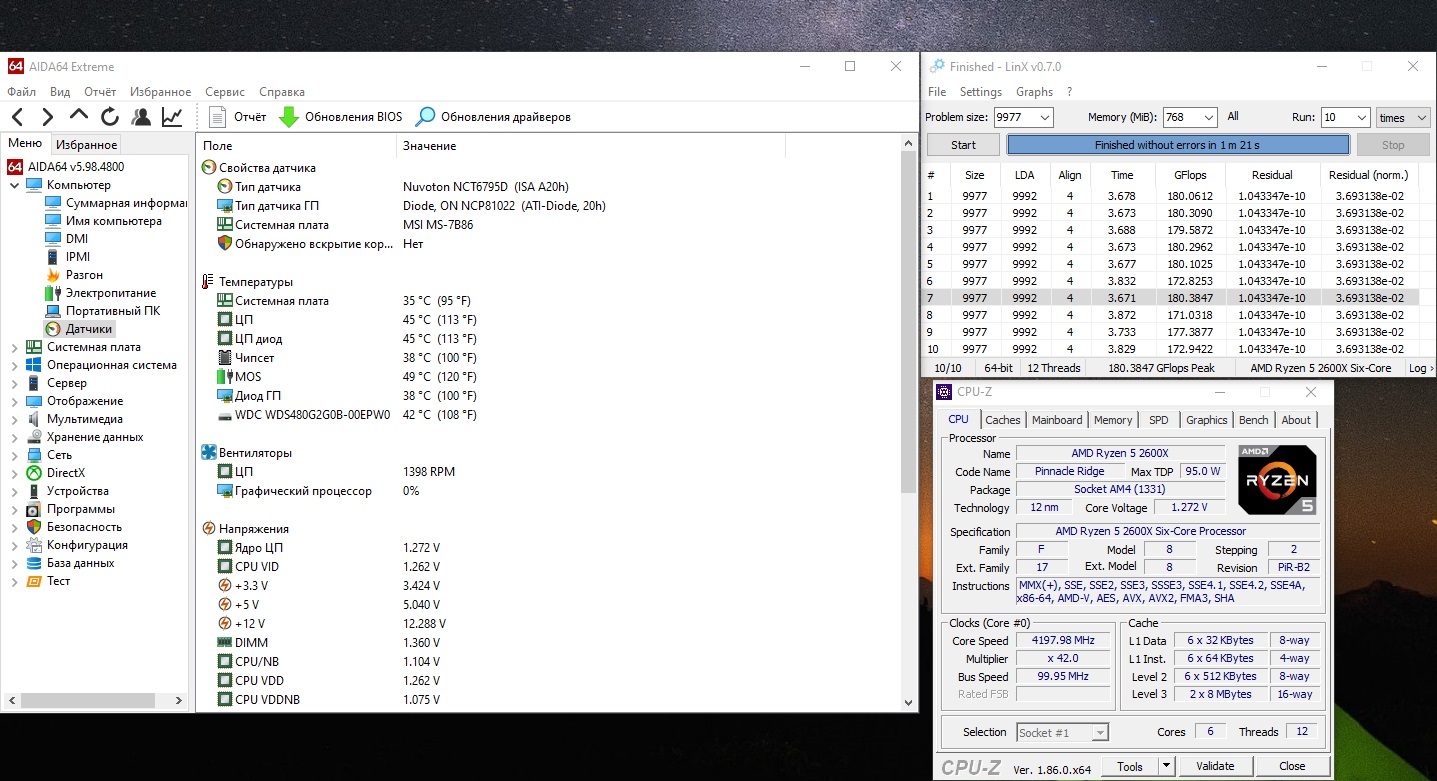Switch to the About tab in CPU-Z

(x=1296, y=420)
